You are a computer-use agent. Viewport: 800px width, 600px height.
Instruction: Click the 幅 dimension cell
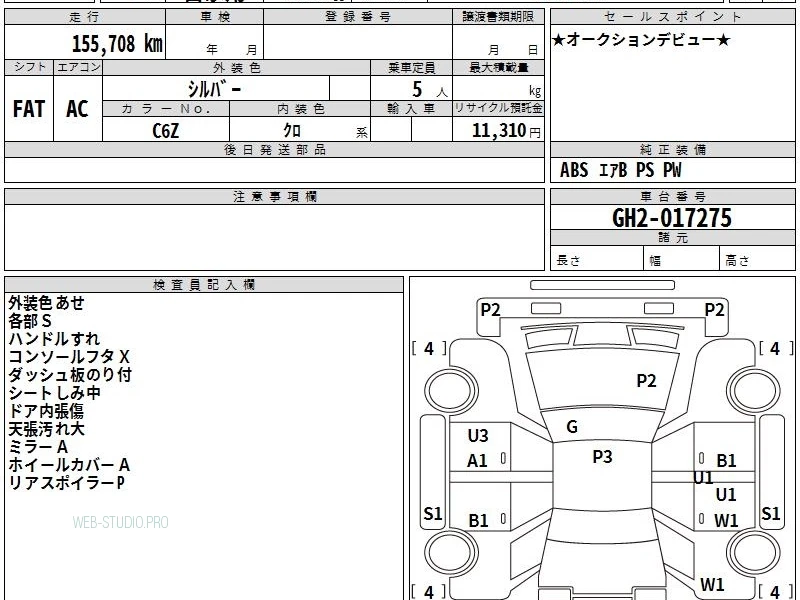682,260
